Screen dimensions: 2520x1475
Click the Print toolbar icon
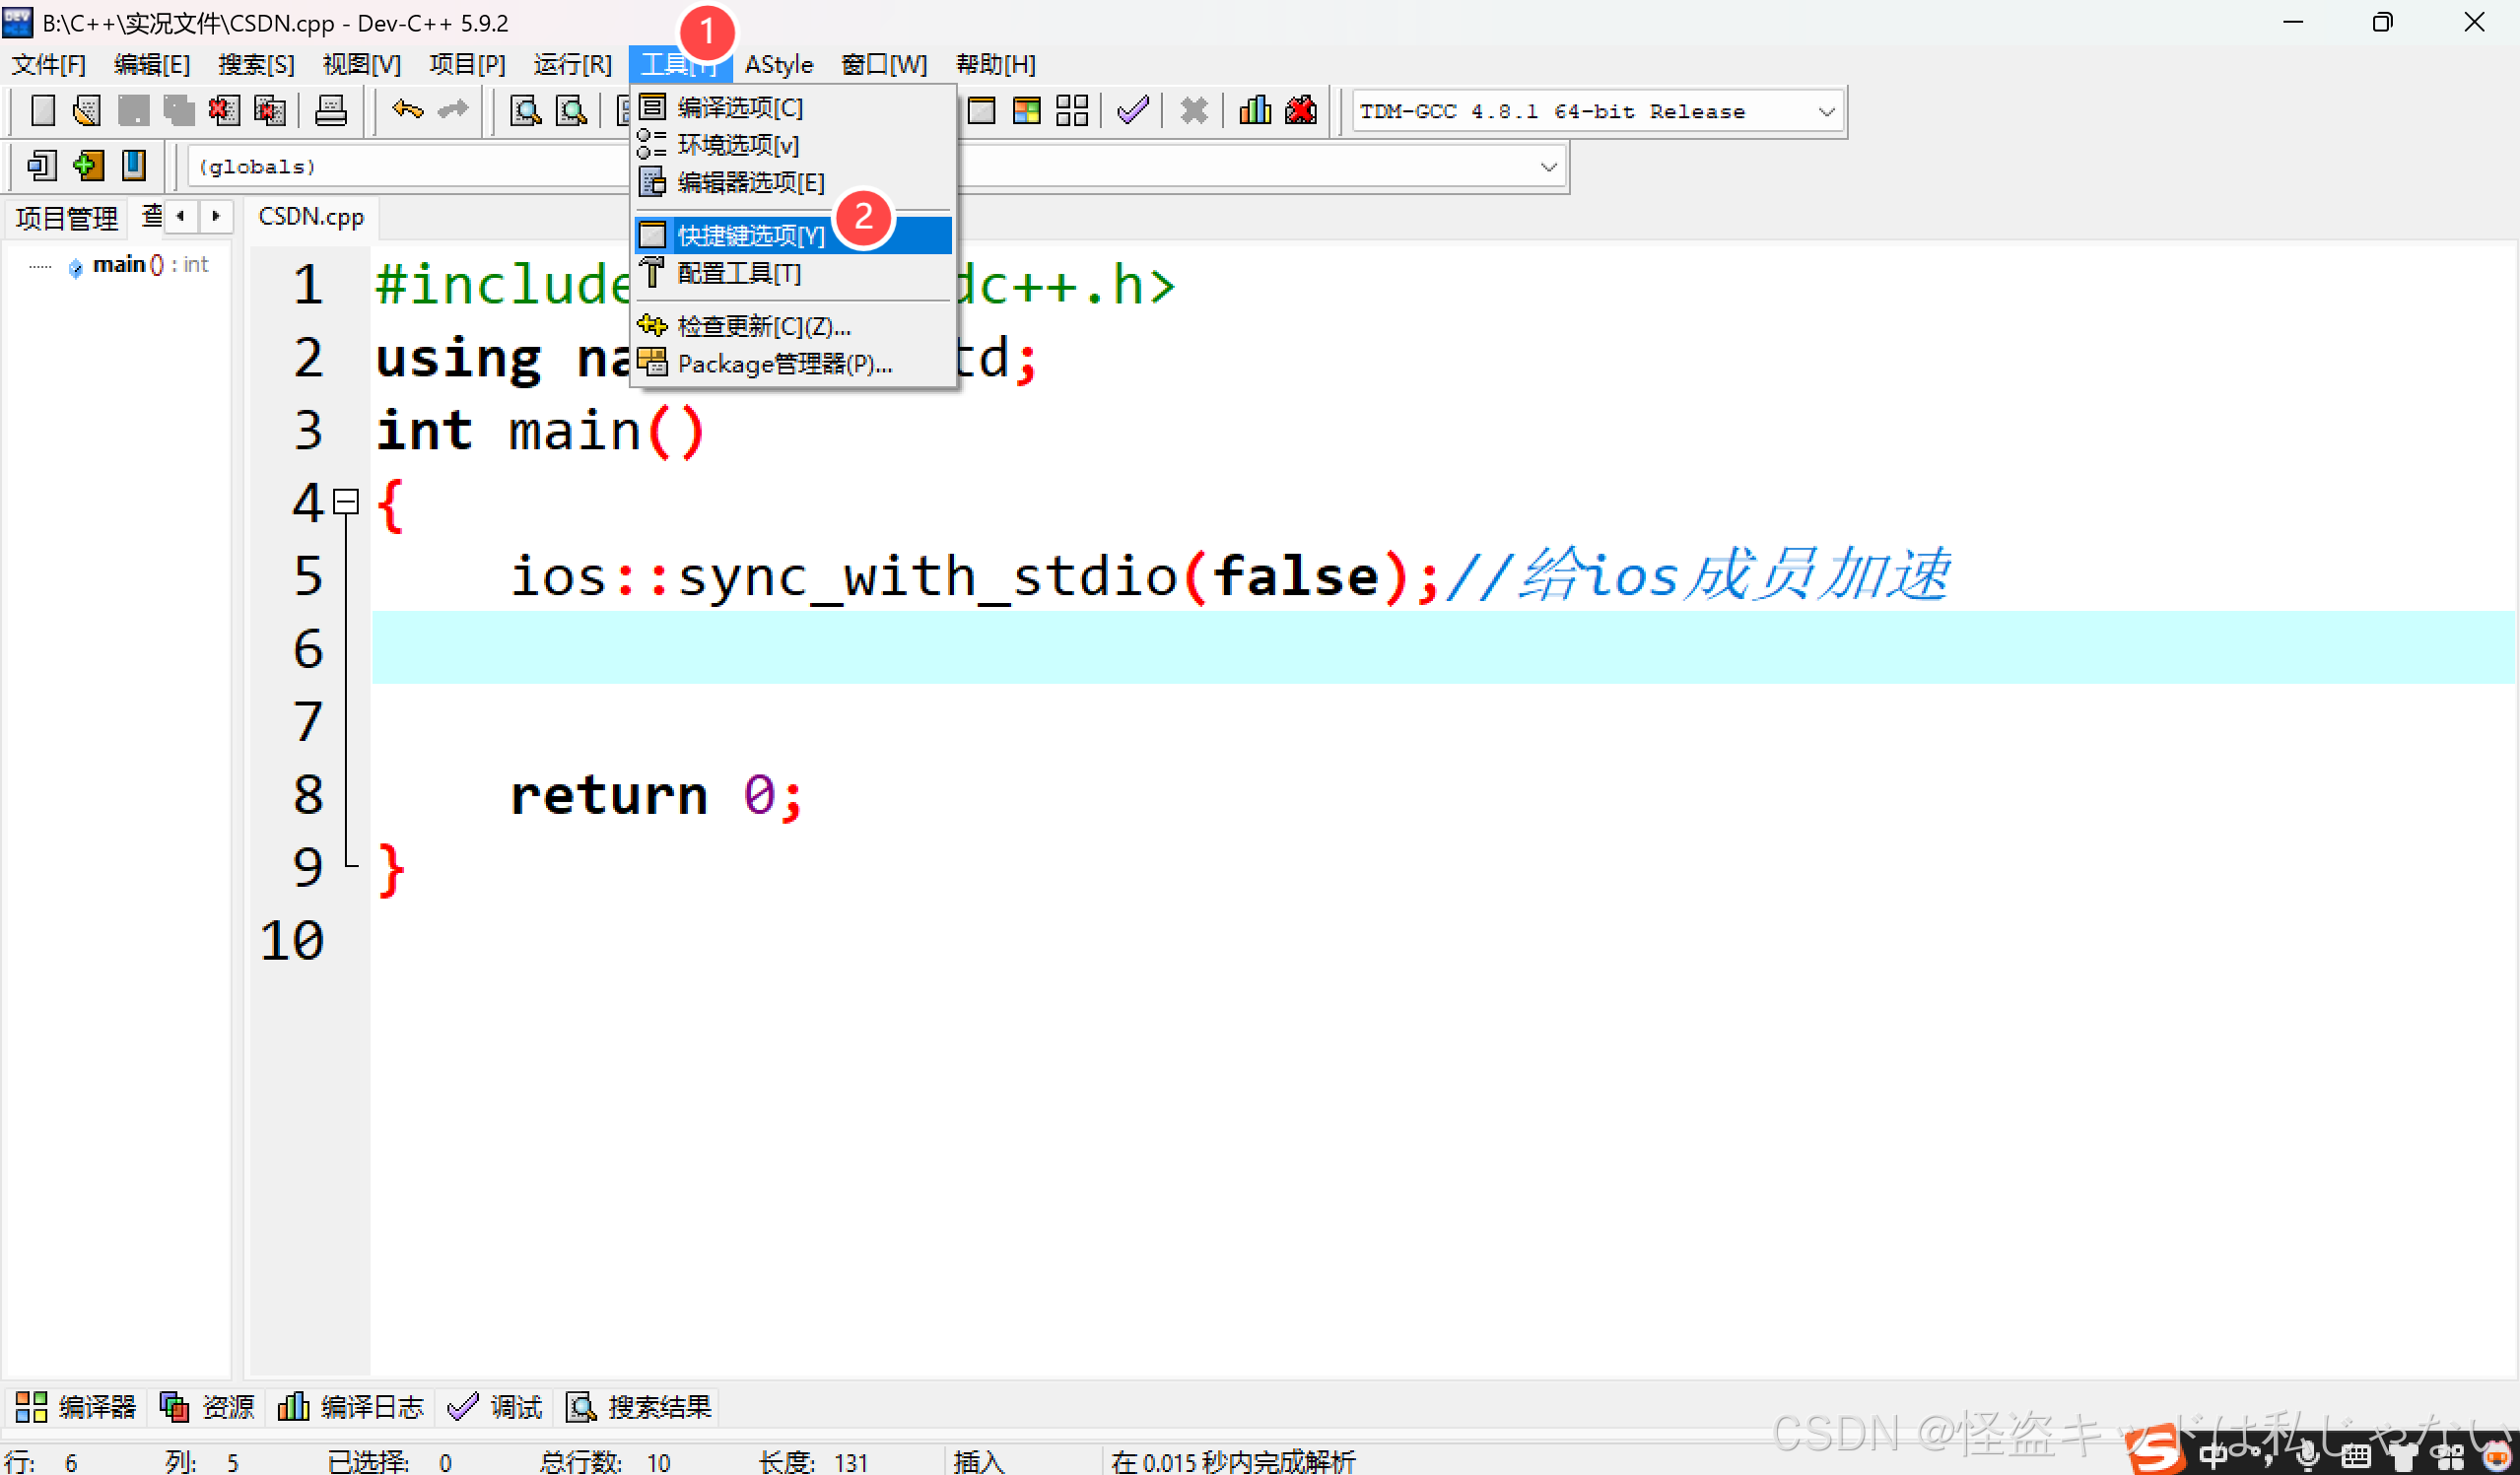tap(331, 110)
